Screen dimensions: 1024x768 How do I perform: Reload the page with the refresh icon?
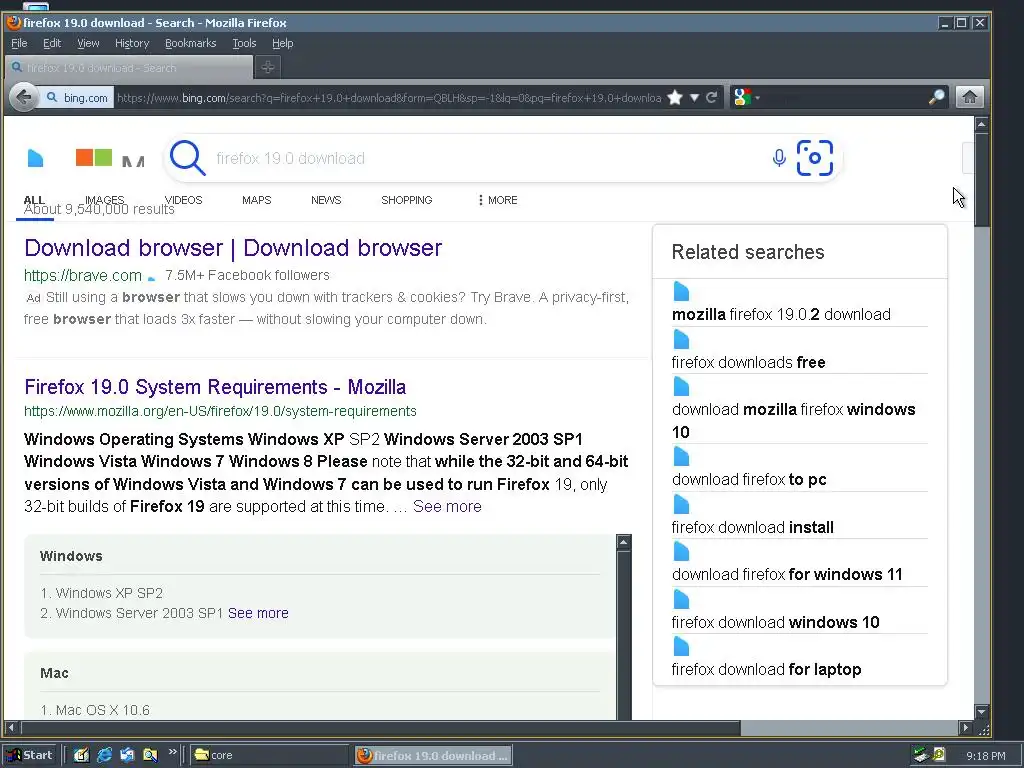(712, 98)
